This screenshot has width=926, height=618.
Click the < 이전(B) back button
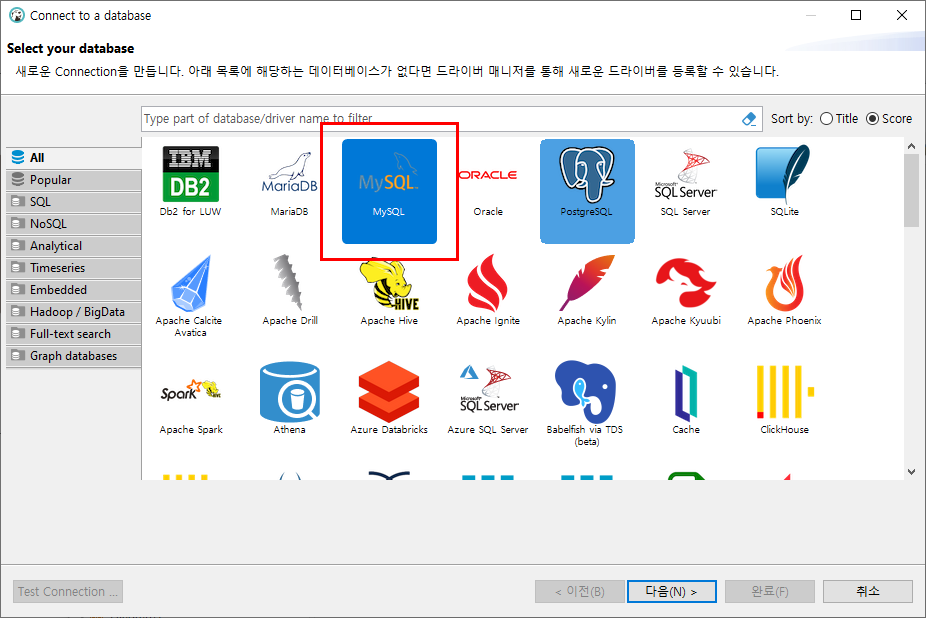tap(579, 591)
